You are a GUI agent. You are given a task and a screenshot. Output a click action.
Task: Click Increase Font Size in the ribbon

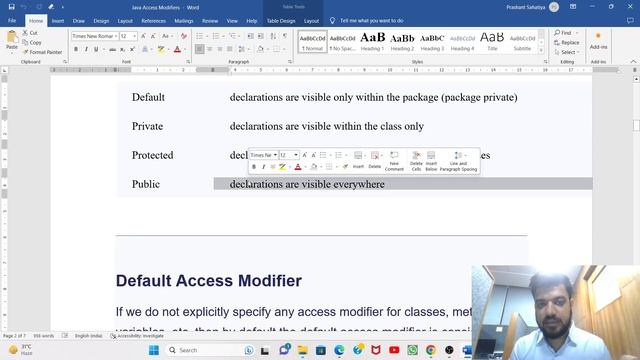click(144, 36)
